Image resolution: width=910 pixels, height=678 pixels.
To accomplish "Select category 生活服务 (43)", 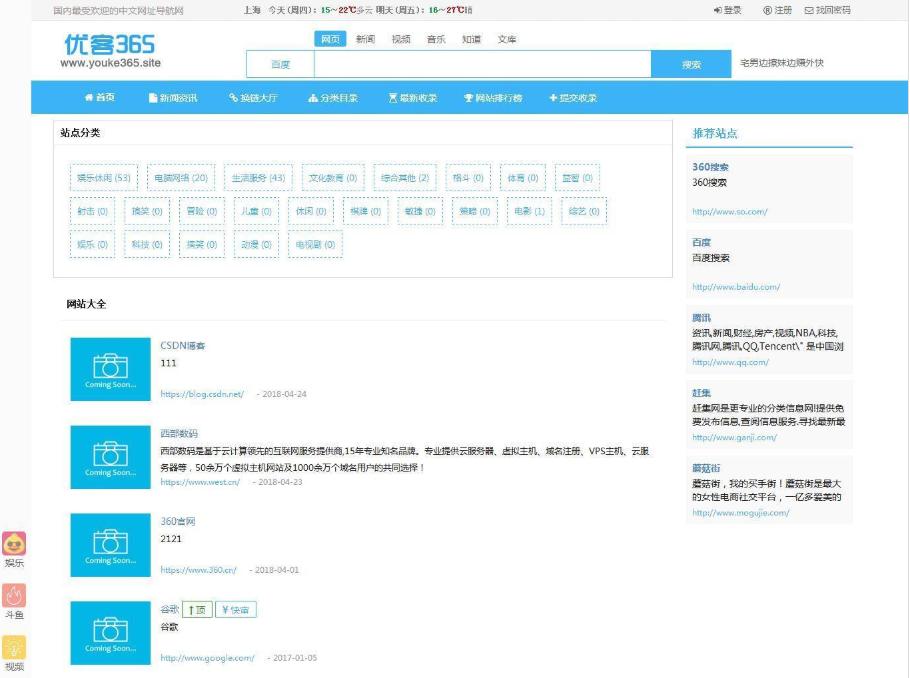I will point(258,178).
